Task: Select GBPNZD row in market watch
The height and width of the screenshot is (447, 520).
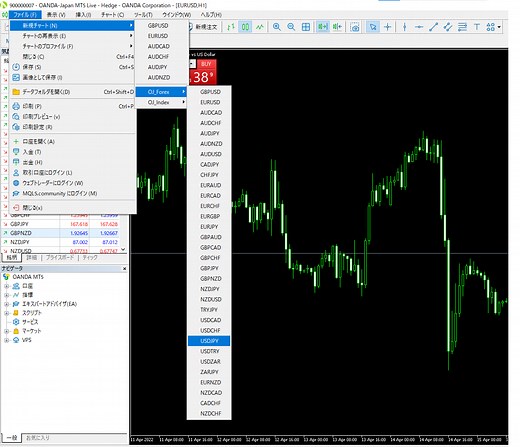Action: (60, 233)
